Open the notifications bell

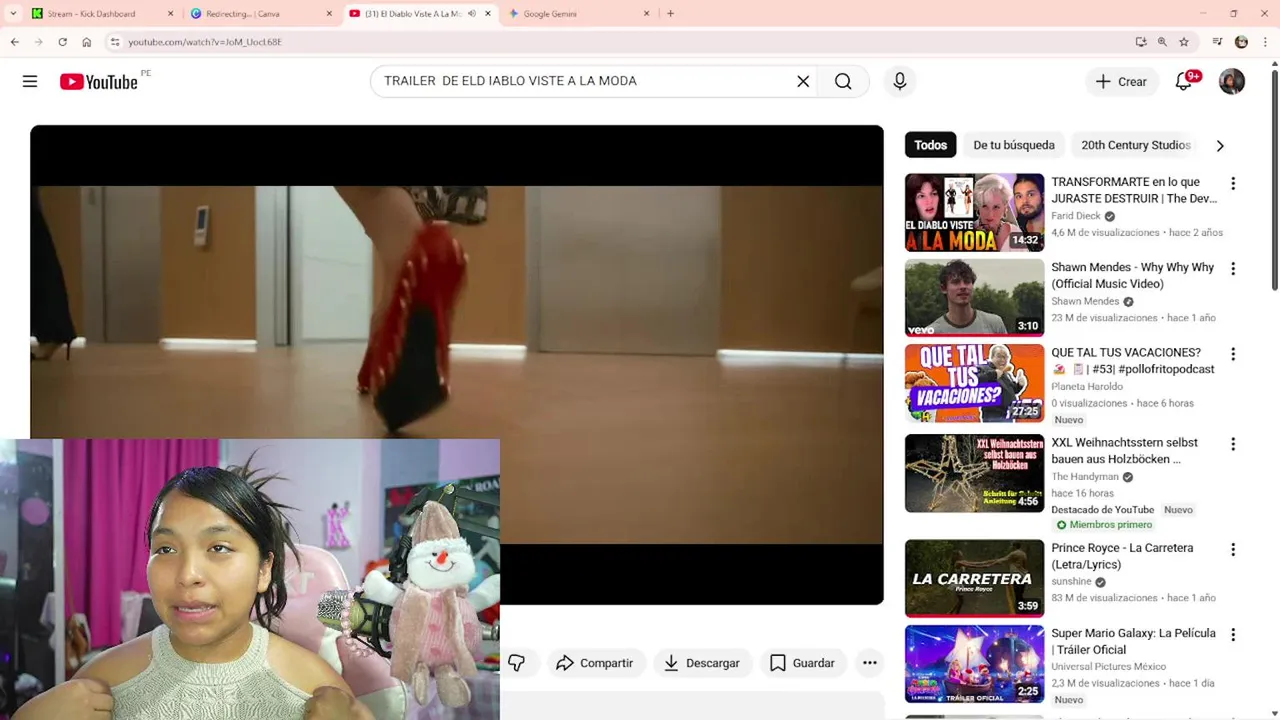pyautogui.click(x=1184, y=82)
